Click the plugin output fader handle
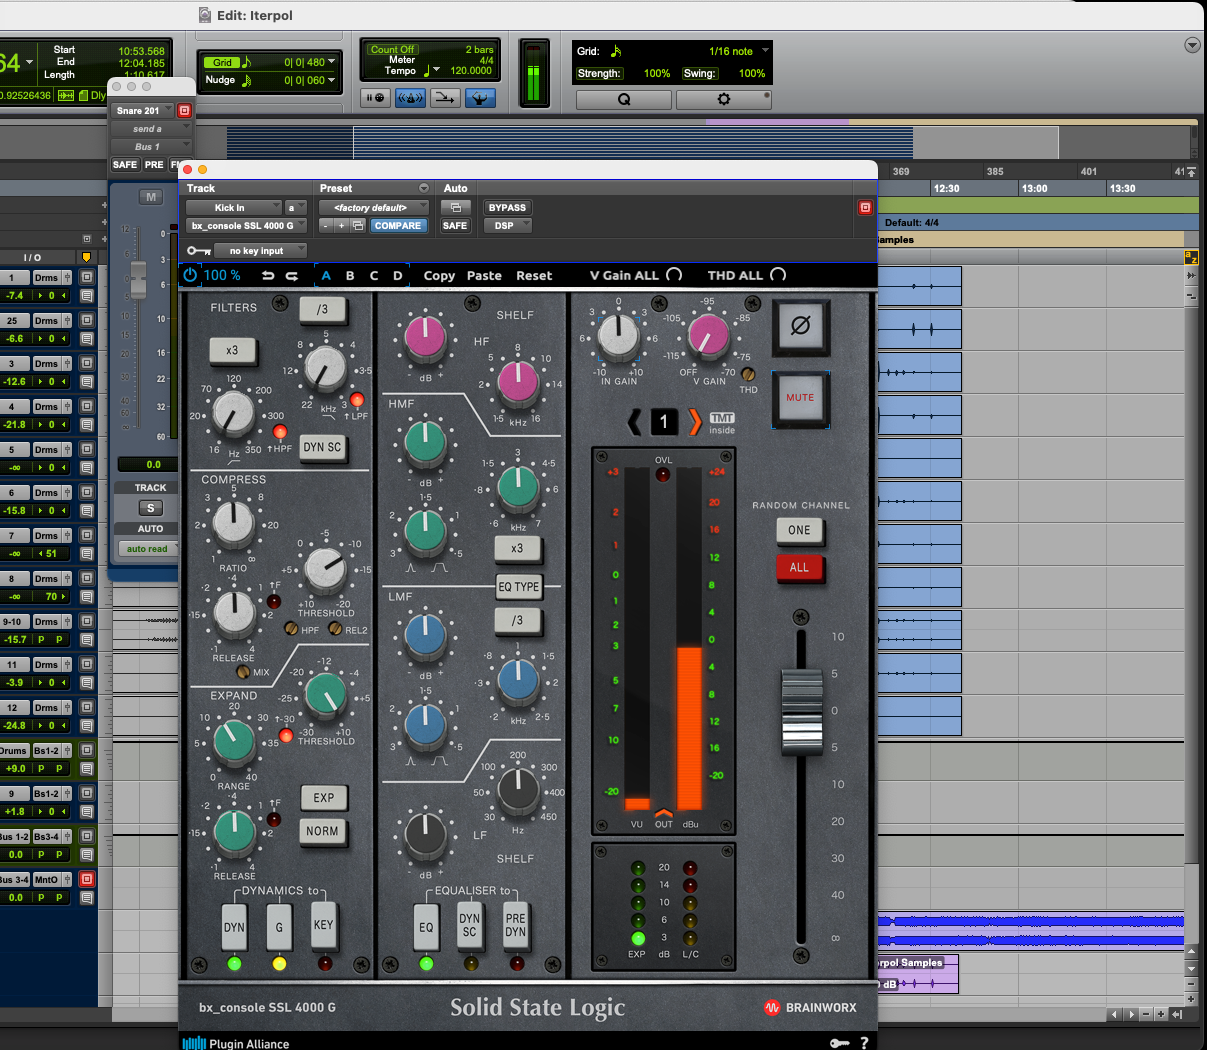 pyautogui.click(x=800, y=712)
